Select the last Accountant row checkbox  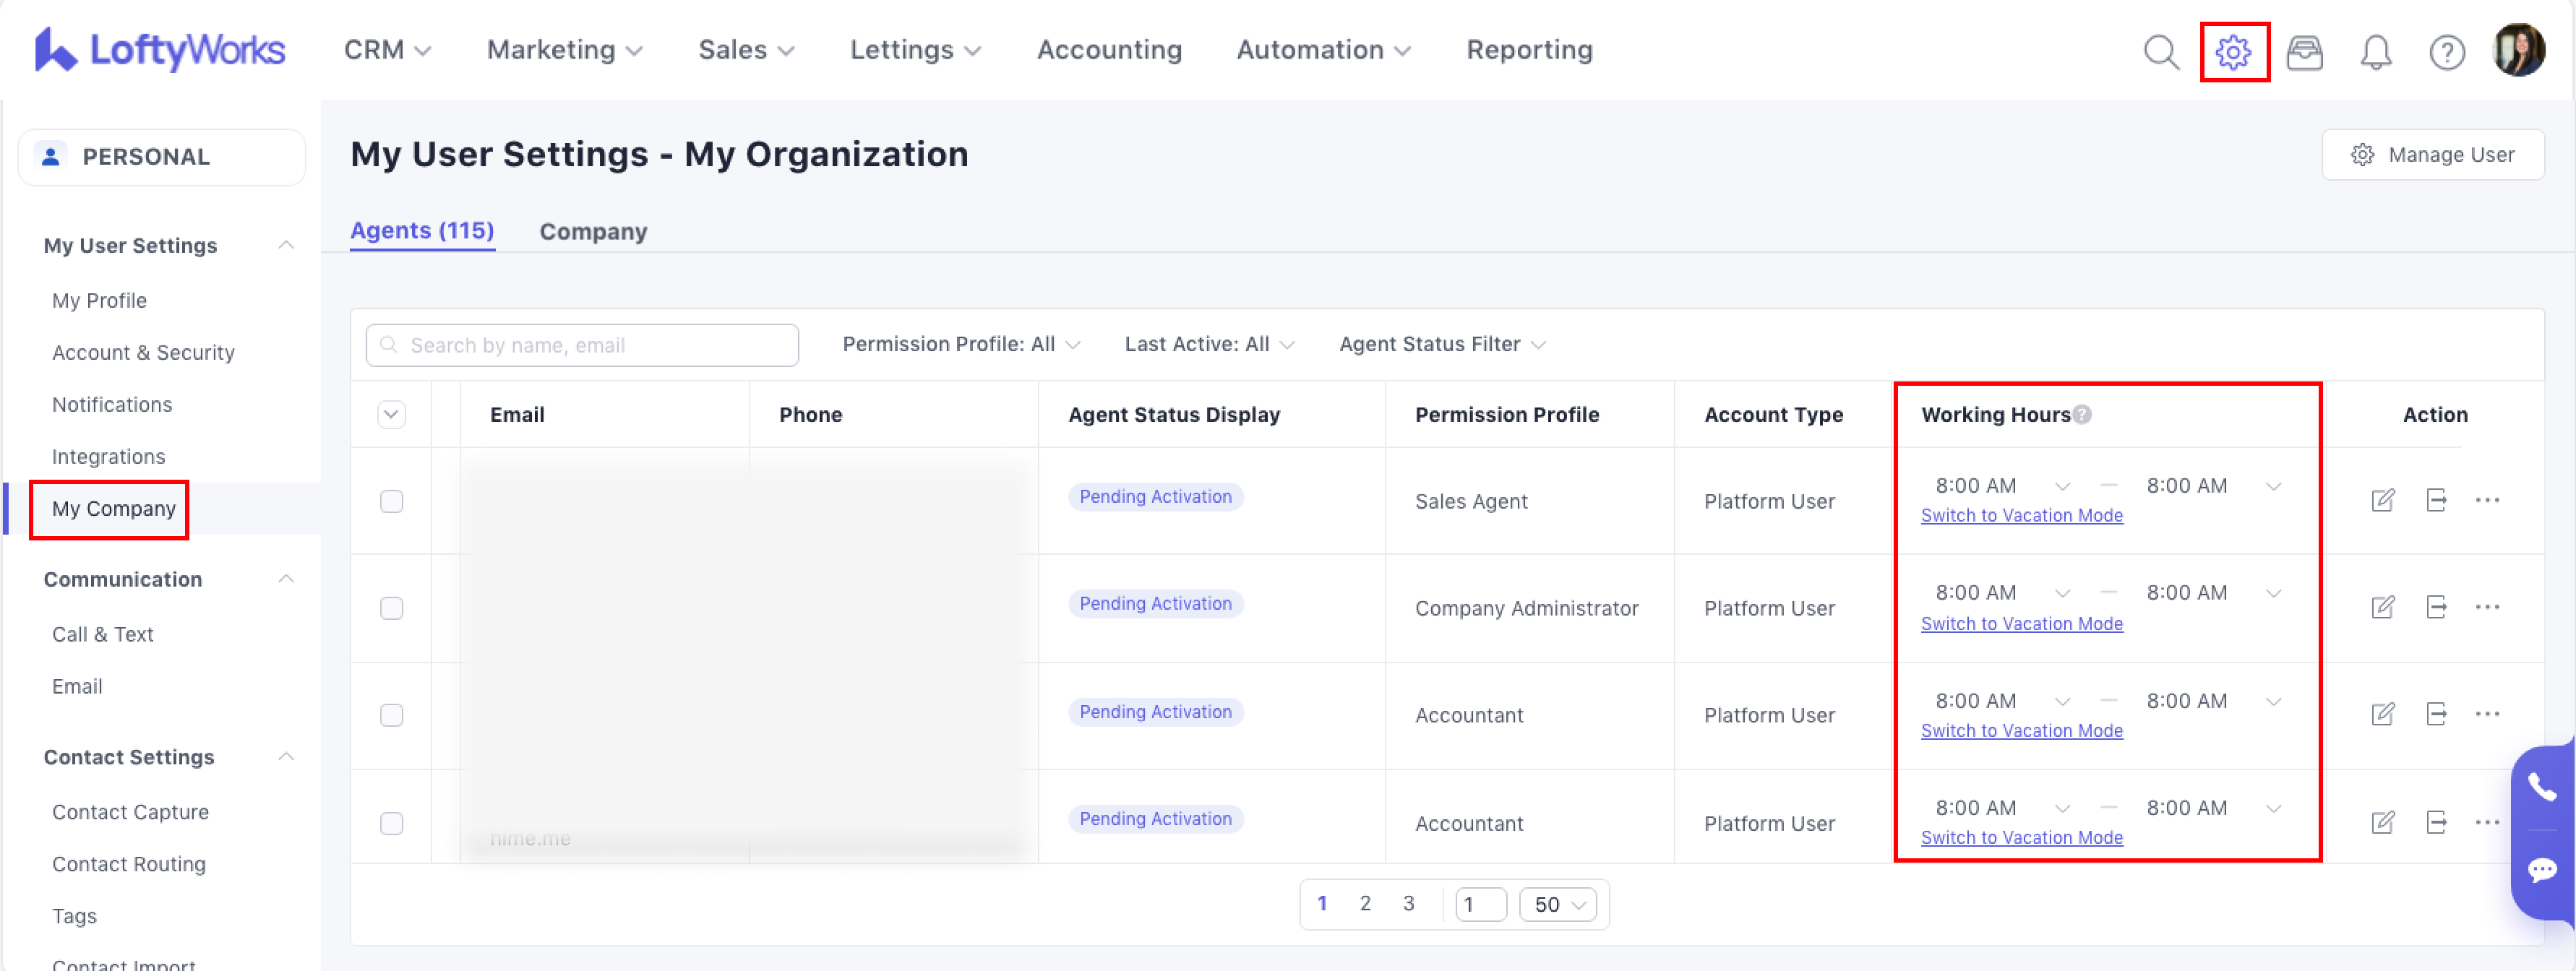pyautogui.click(x=391, y=823)
